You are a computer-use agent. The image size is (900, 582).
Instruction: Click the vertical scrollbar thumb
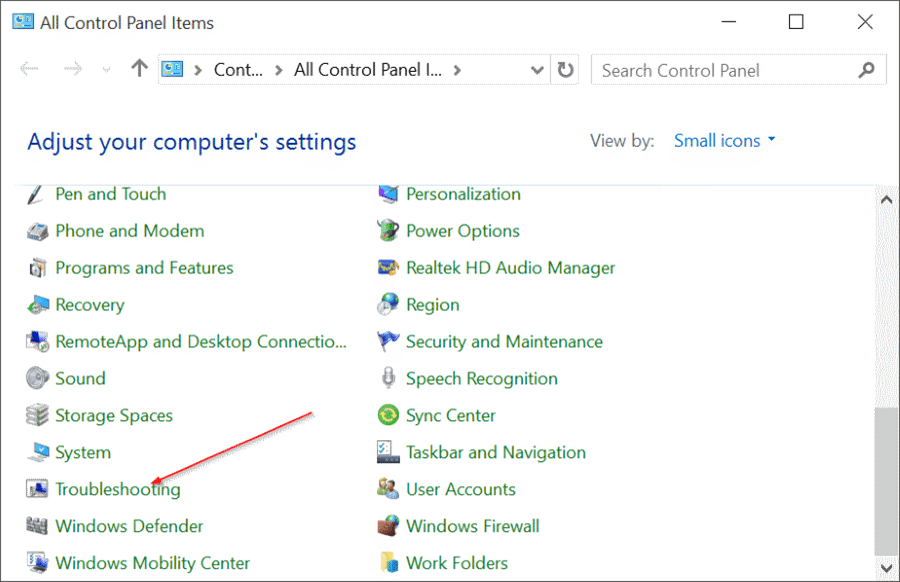(x=886, y=481)
